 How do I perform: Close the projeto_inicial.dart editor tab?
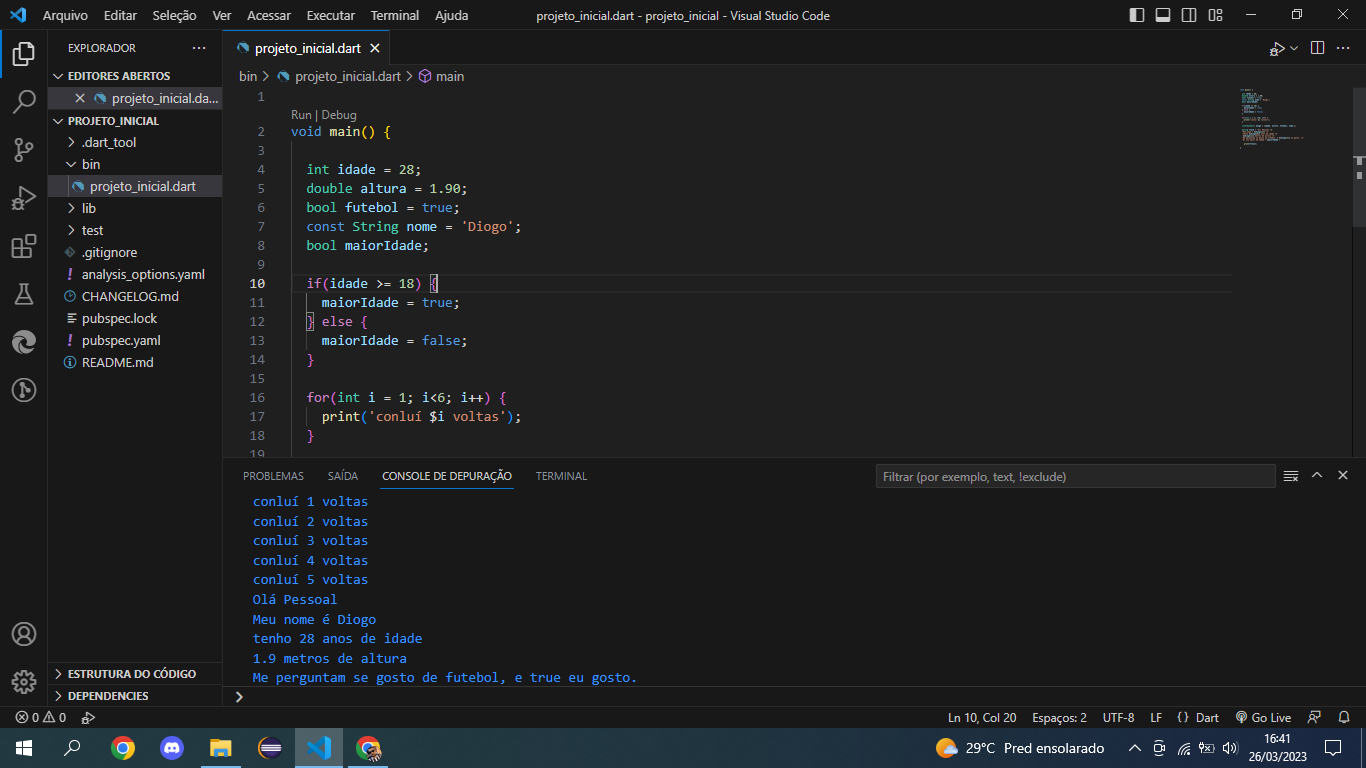(375, 48)
